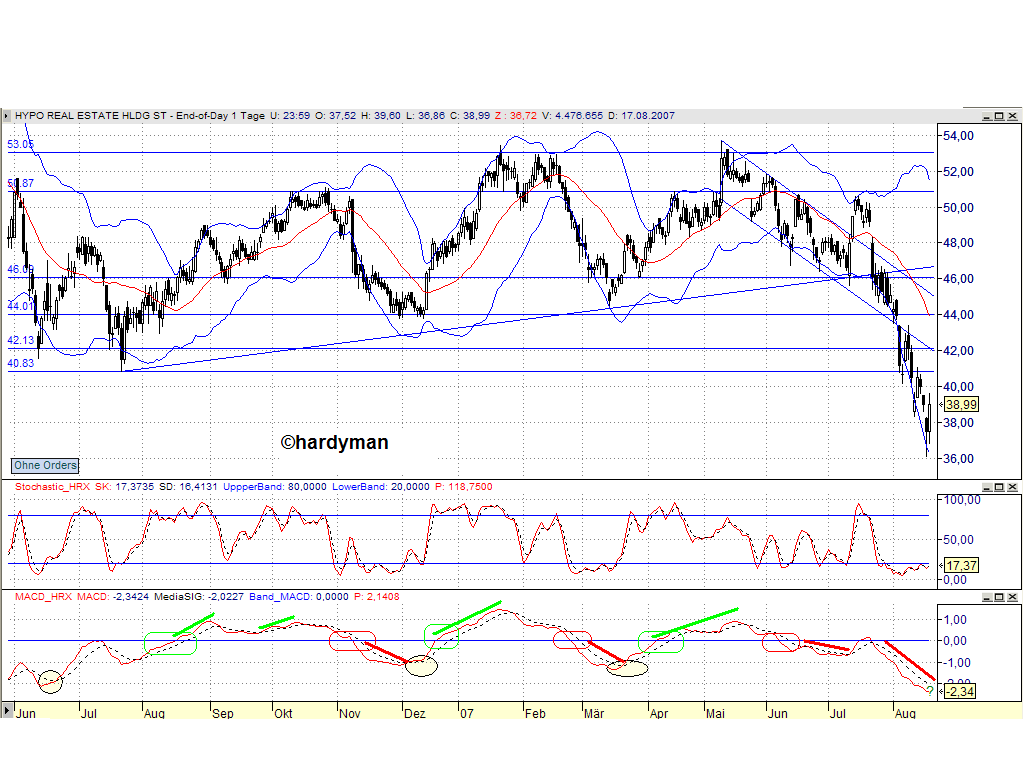Maximize the HYPO REAL ESTATE chart panel
1024x768 pixels.
[998, 115]
